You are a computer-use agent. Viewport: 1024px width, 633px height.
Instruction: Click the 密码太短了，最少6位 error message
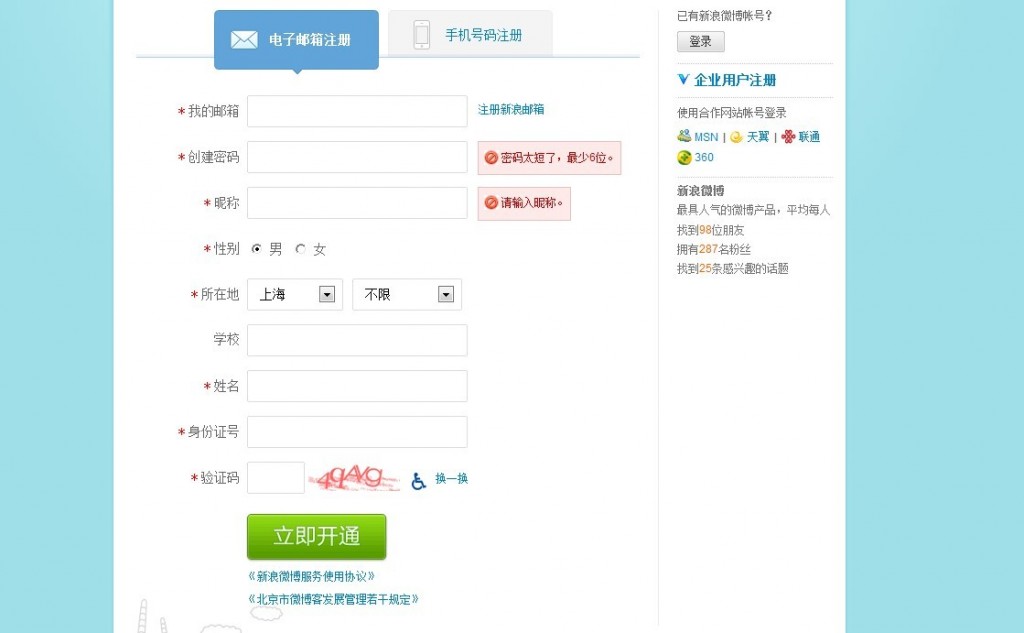coord(549,157)
